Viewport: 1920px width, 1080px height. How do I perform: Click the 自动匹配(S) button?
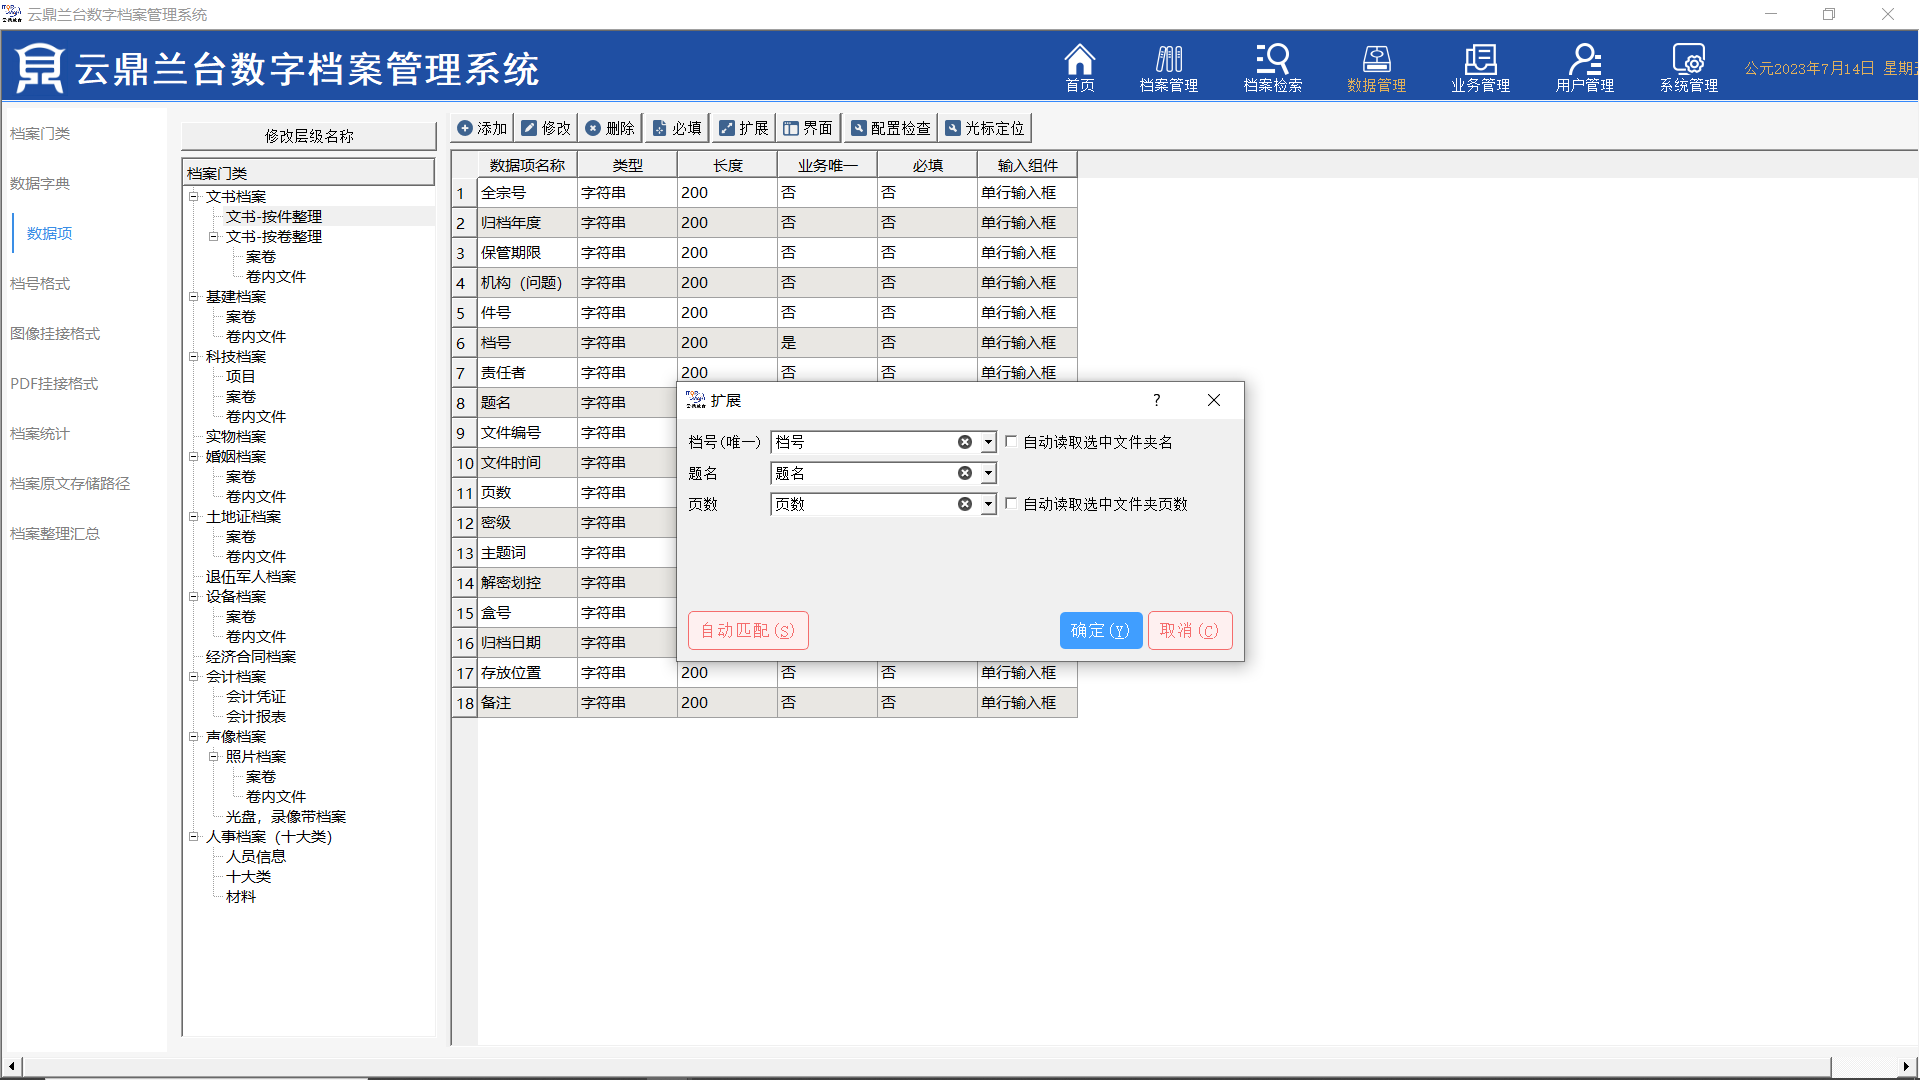747,630
